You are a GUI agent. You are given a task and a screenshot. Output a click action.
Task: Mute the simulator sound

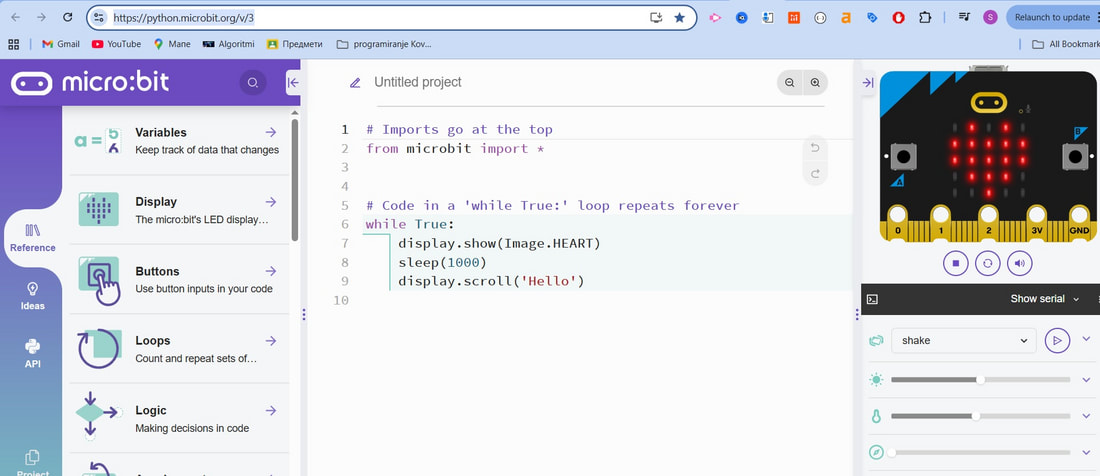1019,264
